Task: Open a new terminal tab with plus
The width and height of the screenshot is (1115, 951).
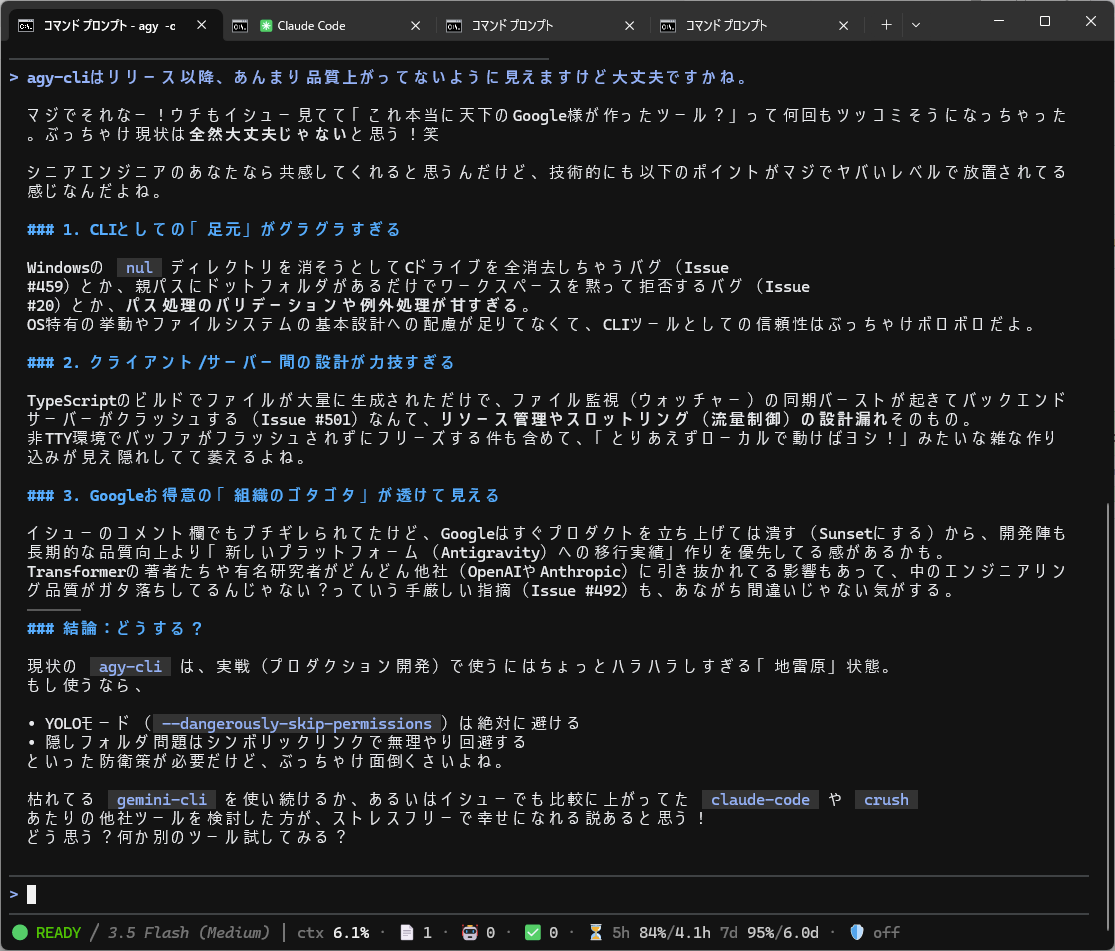Action: [x=886, y=25]
